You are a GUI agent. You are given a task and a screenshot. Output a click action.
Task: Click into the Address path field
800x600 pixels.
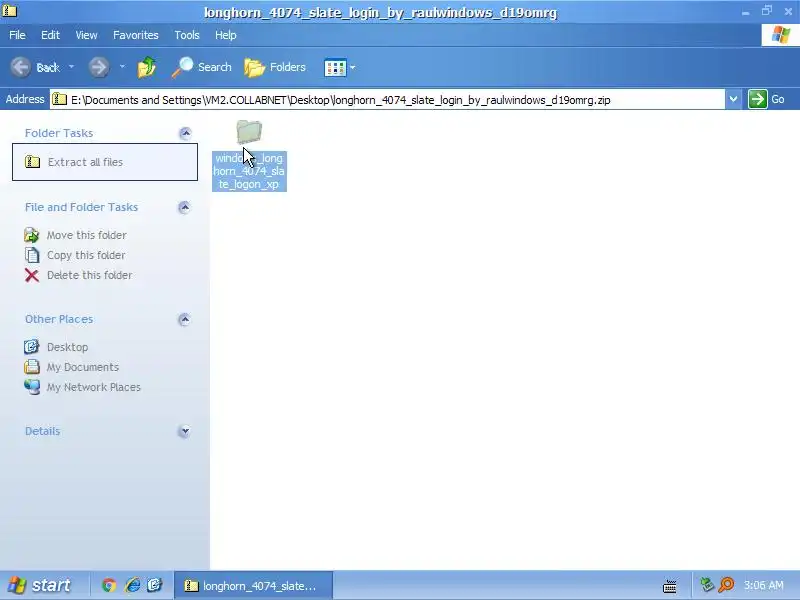[387, 99]
